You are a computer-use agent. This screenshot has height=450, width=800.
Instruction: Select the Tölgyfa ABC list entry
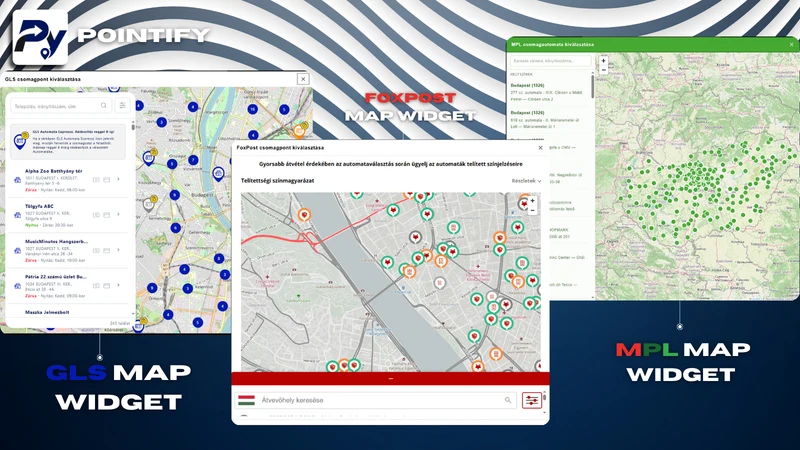(x=68, y=215)
